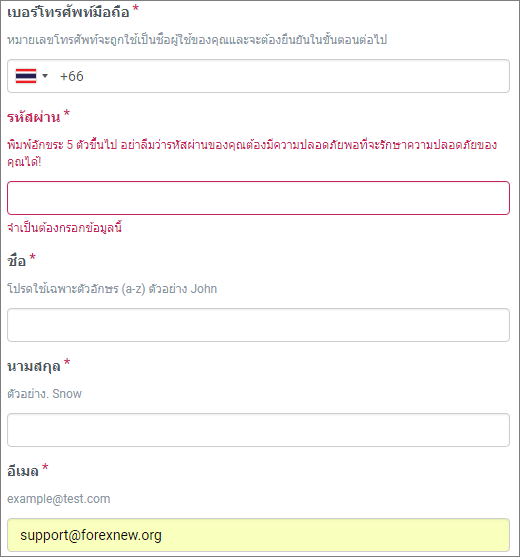Click the red password requirements hint text
Viewport: 521px width, 558px height.
coord(252,153)
